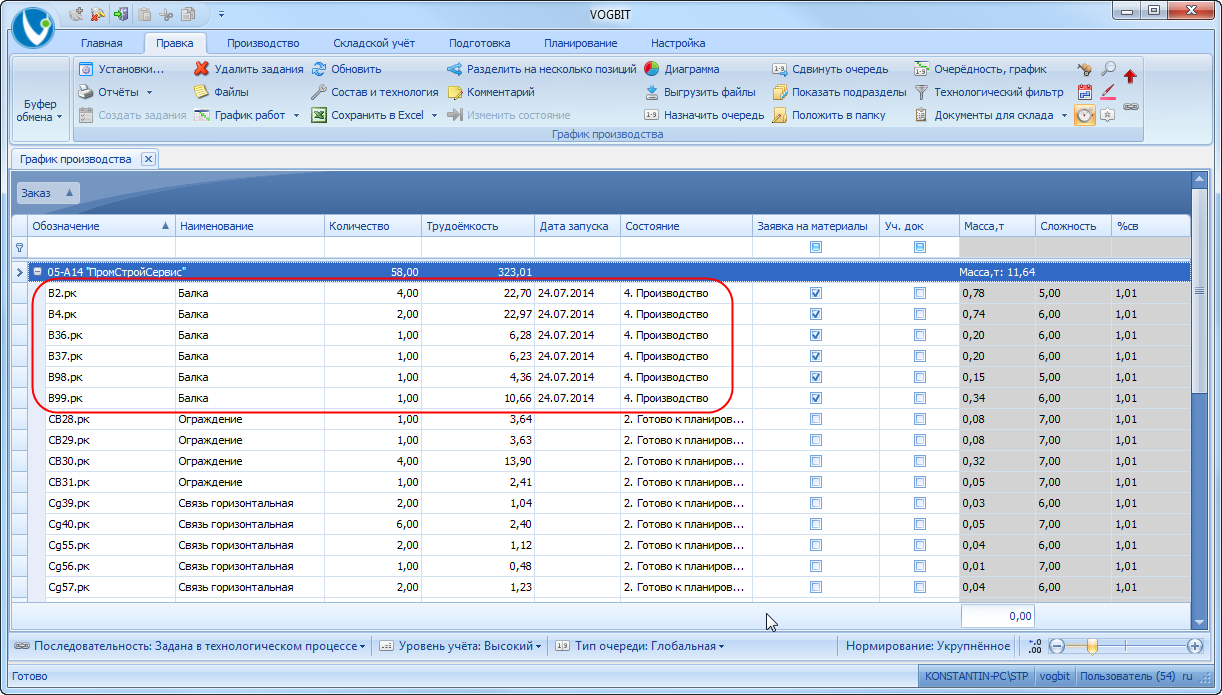Open Тип очереди: Глобальная dropdown
The width and height of the screenshot is (1222, 695).
(x=639, y=646)
